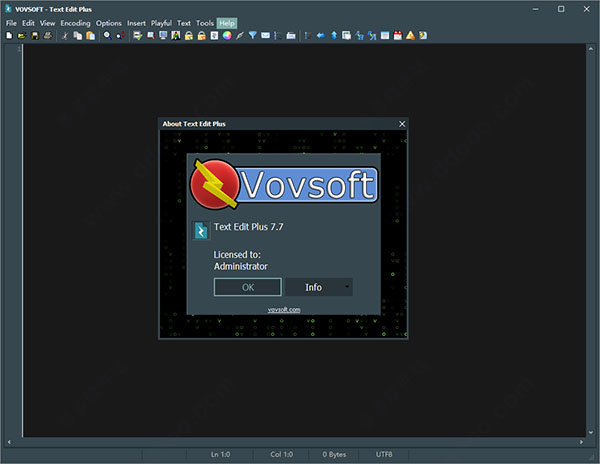
Task: Click the monitor screen toolbar icon
Action: pos(163,36)
